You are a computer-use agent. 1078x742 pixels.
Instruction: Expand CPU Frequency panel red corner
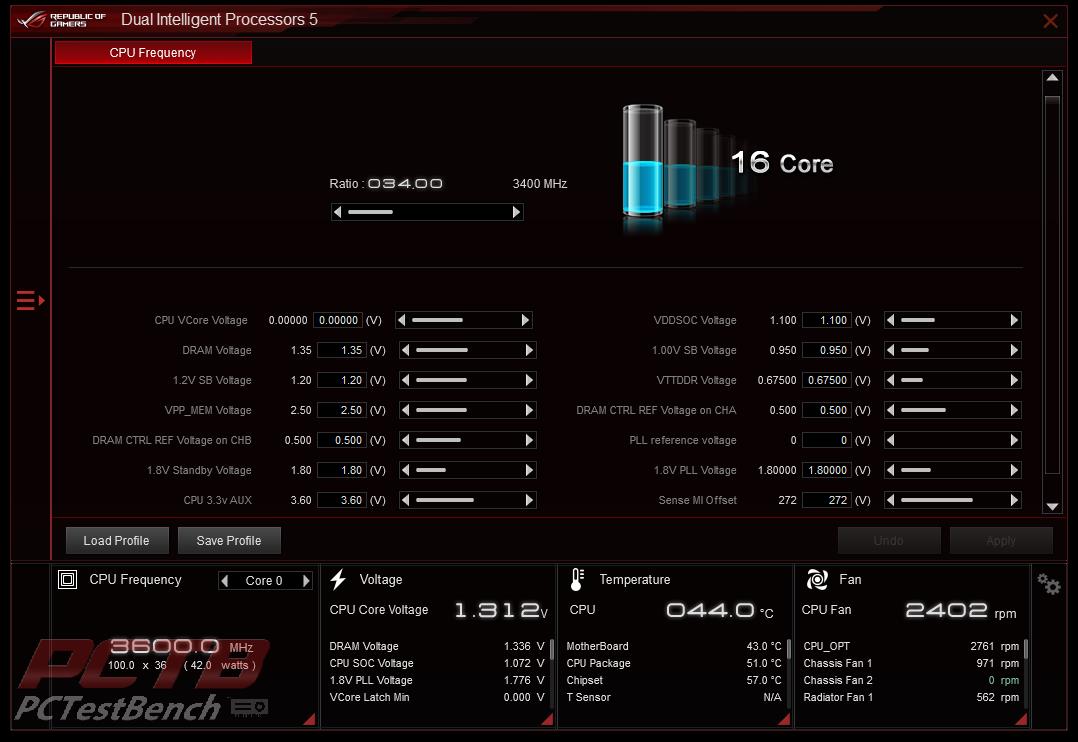pyautogui.click(x=309, y=719)
